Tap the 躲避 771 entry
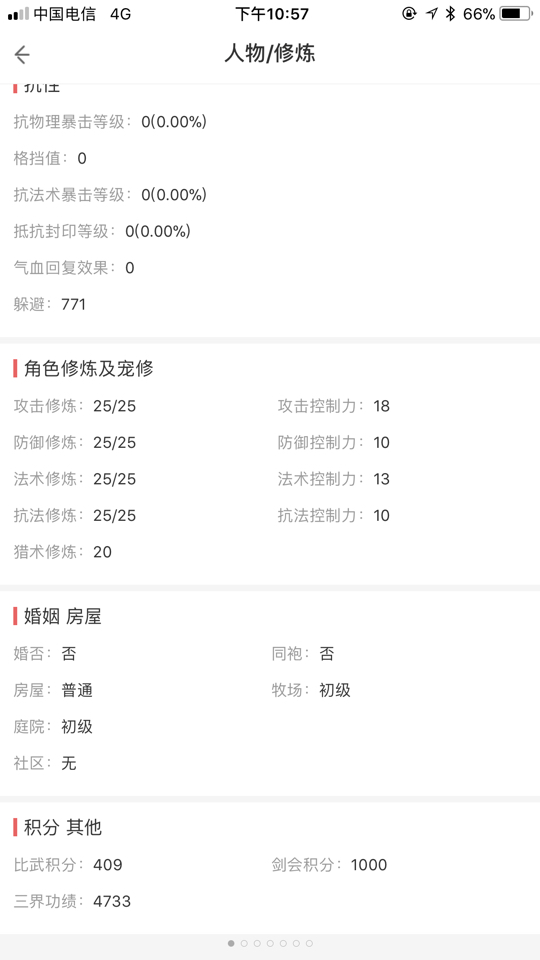540x960 pixels. coord(50,304)
